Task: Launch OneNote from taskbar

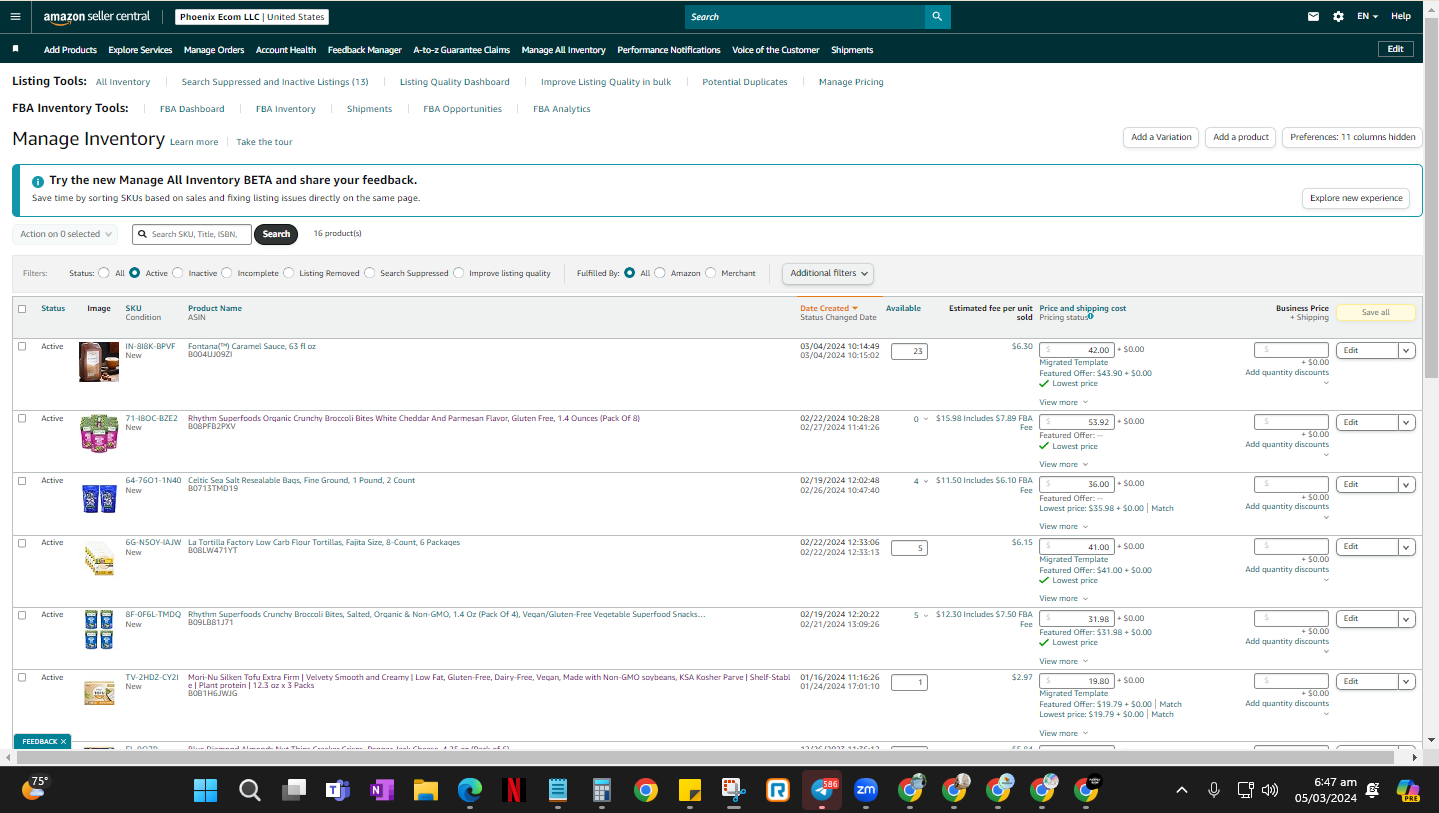Action: (381, 790)
